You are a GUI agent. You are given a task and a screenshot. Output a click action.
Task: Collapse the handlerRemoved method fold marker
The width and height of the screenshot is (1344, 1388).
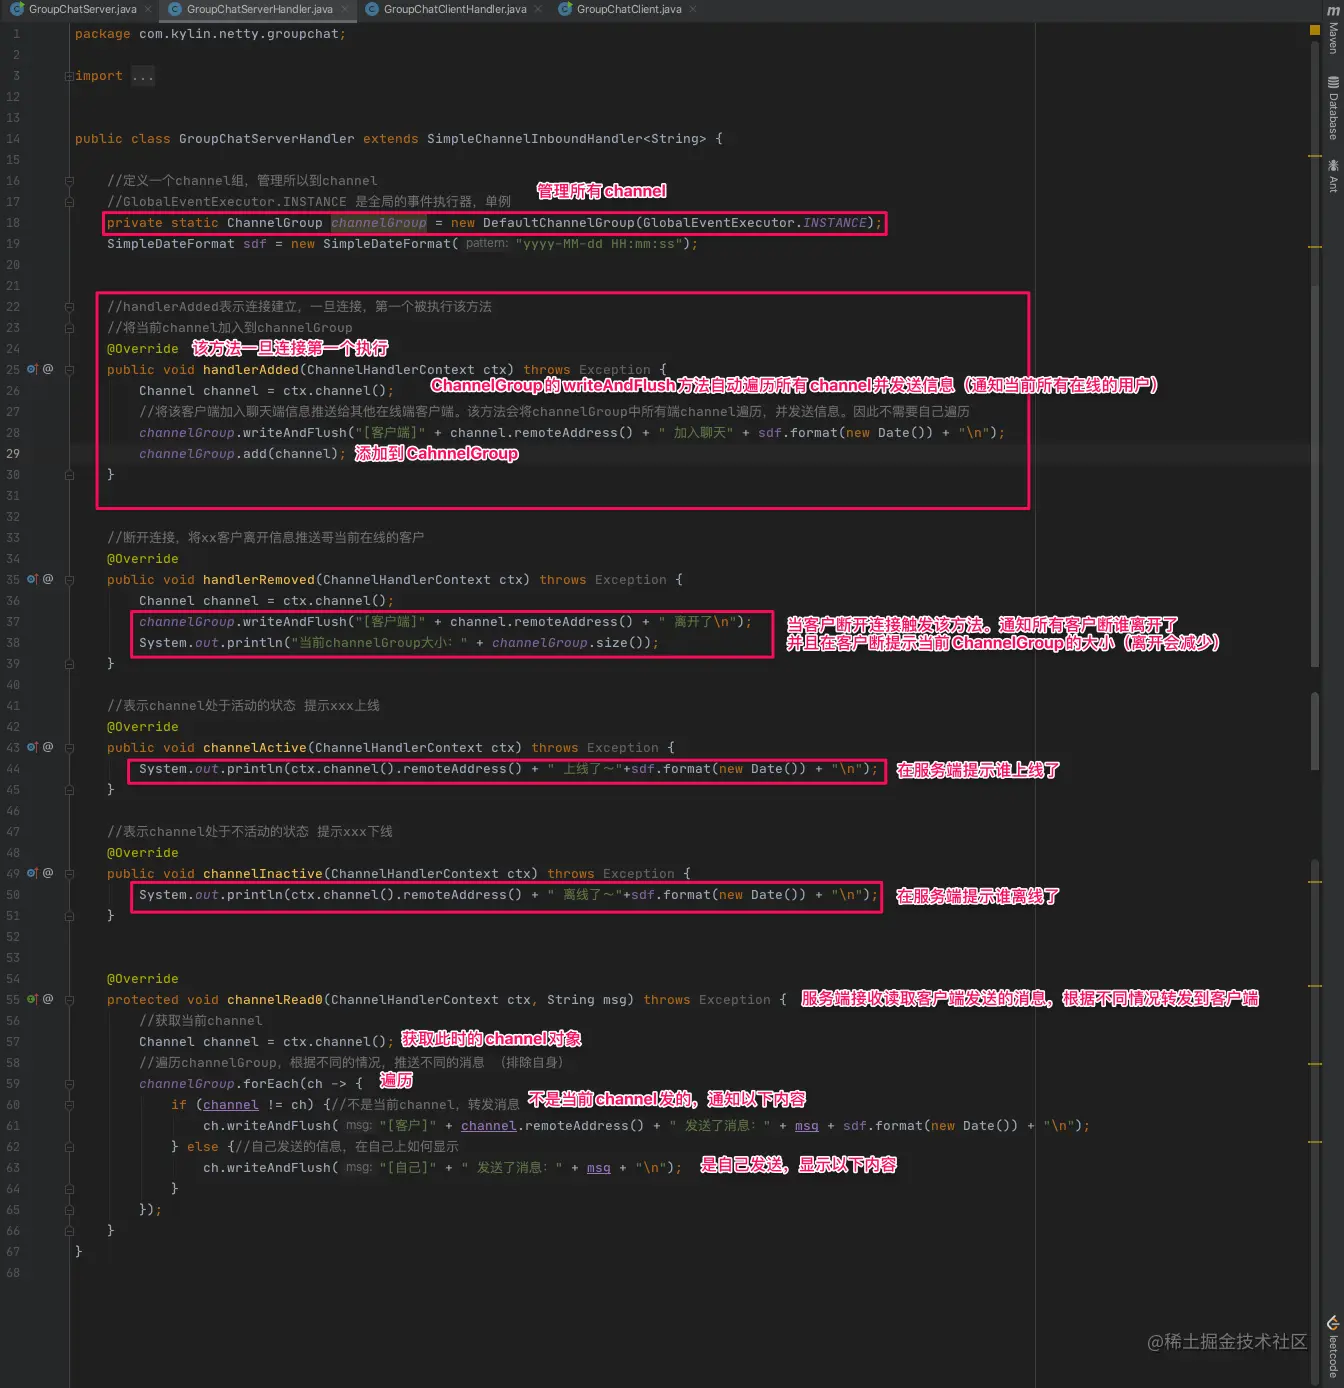[x=69, y=579]
